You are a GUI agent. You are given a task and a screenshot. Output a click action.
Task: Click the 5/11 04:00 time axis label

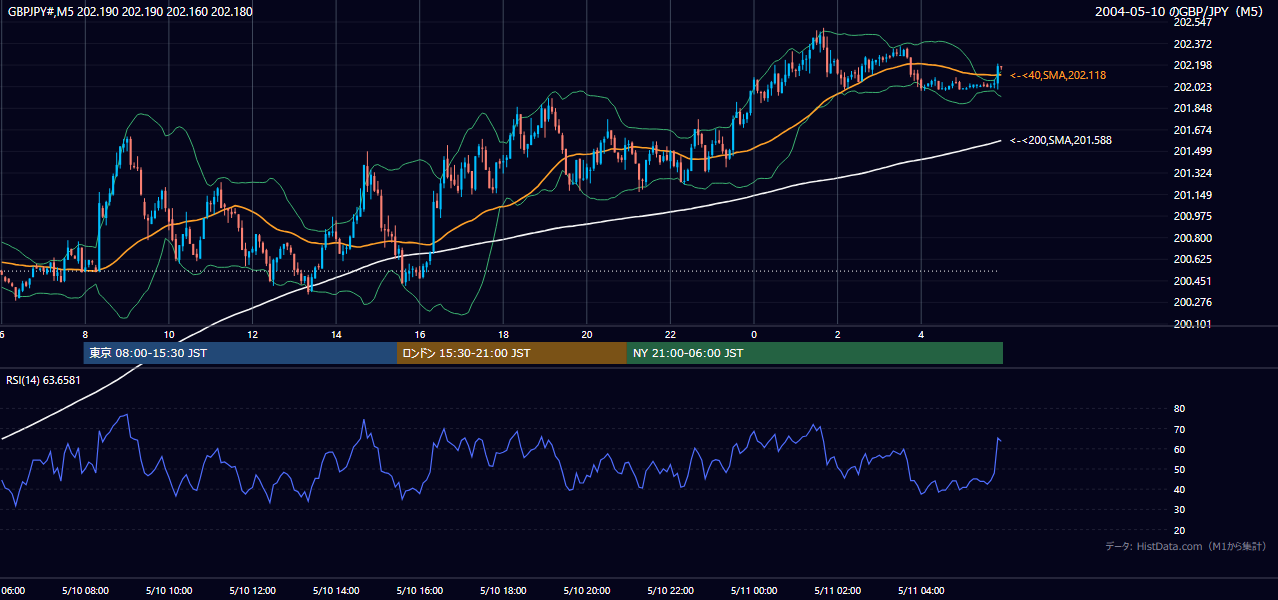coord(921,591)
